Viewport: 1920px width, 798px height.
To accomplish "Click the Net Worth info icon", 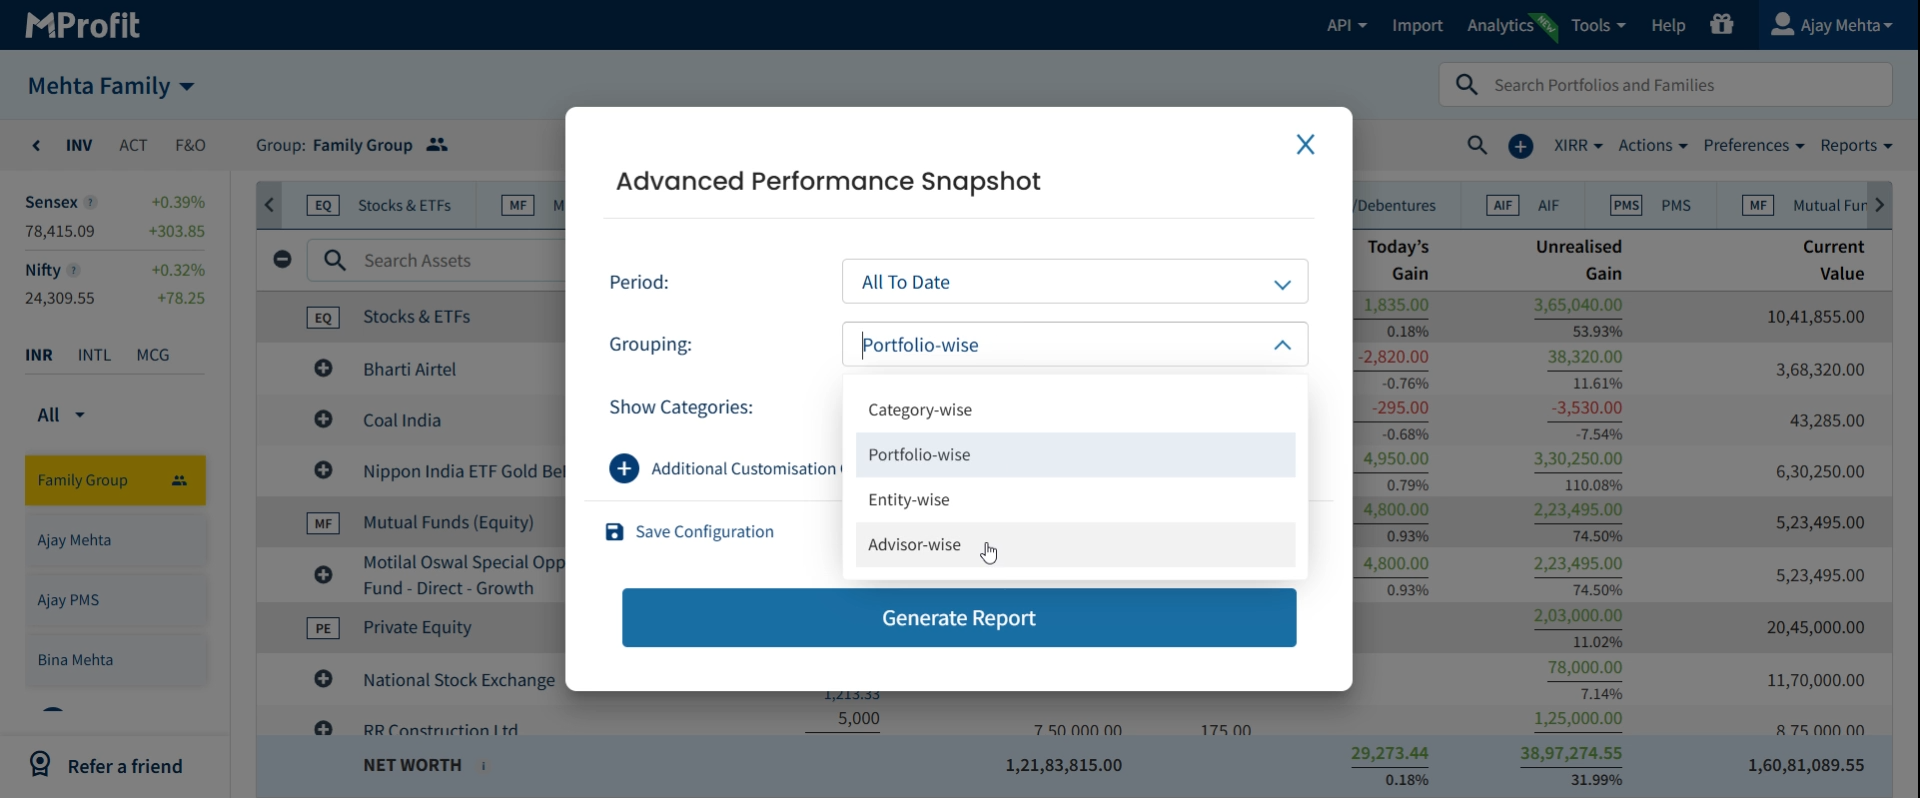I will [484, 766].
